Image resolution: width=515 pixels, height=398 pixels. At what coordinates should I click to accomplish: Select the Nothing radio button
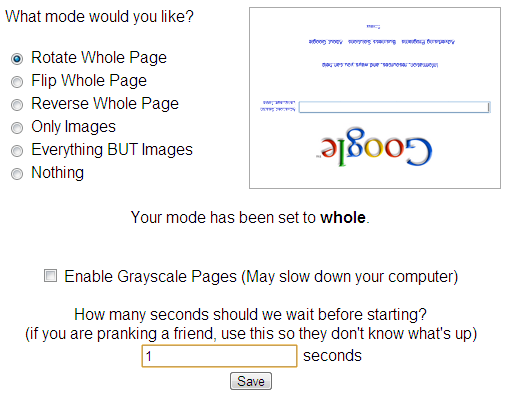click(17, 174)
